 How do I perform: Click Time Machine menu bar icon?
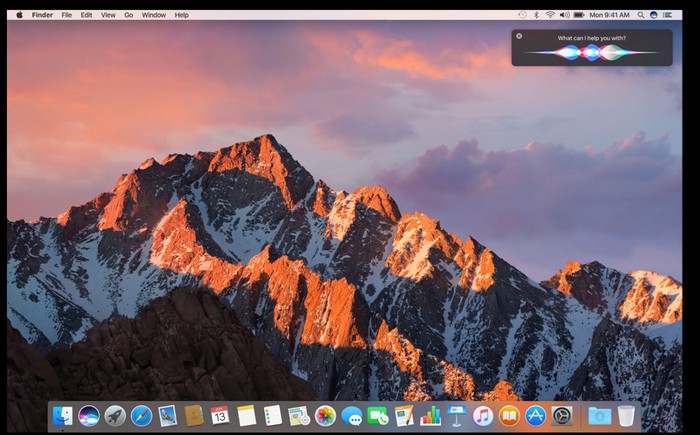(x=522, y=15)
